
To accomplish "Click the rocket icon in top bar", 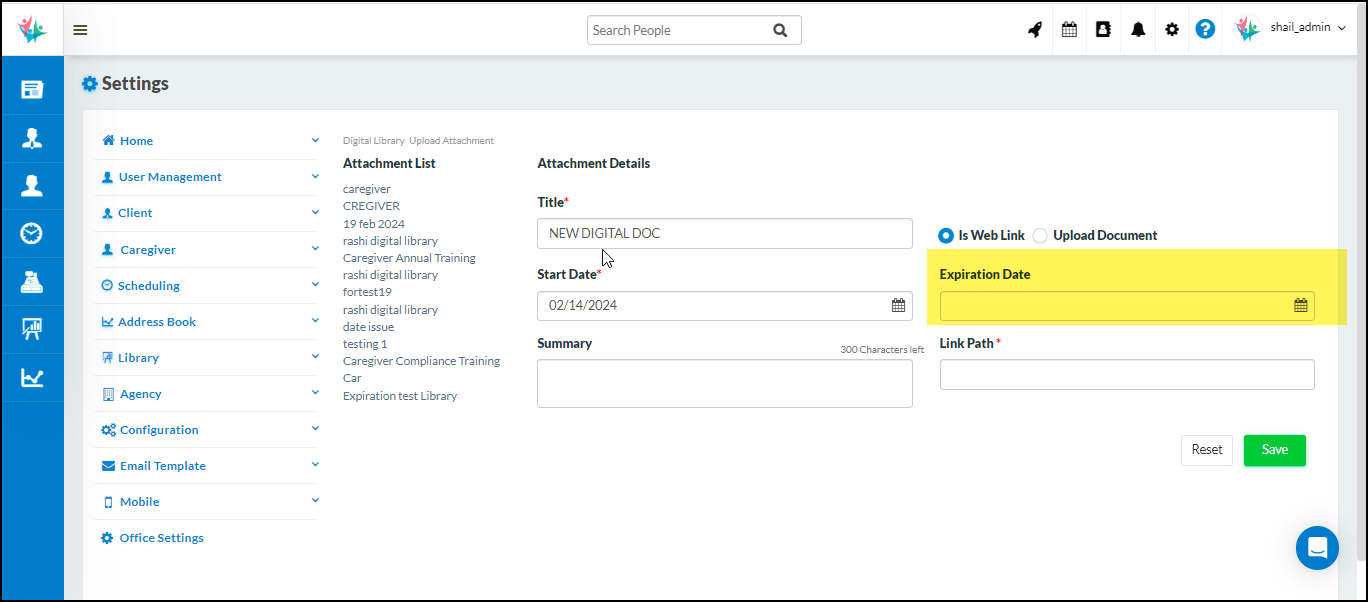I will [1035, 30].
